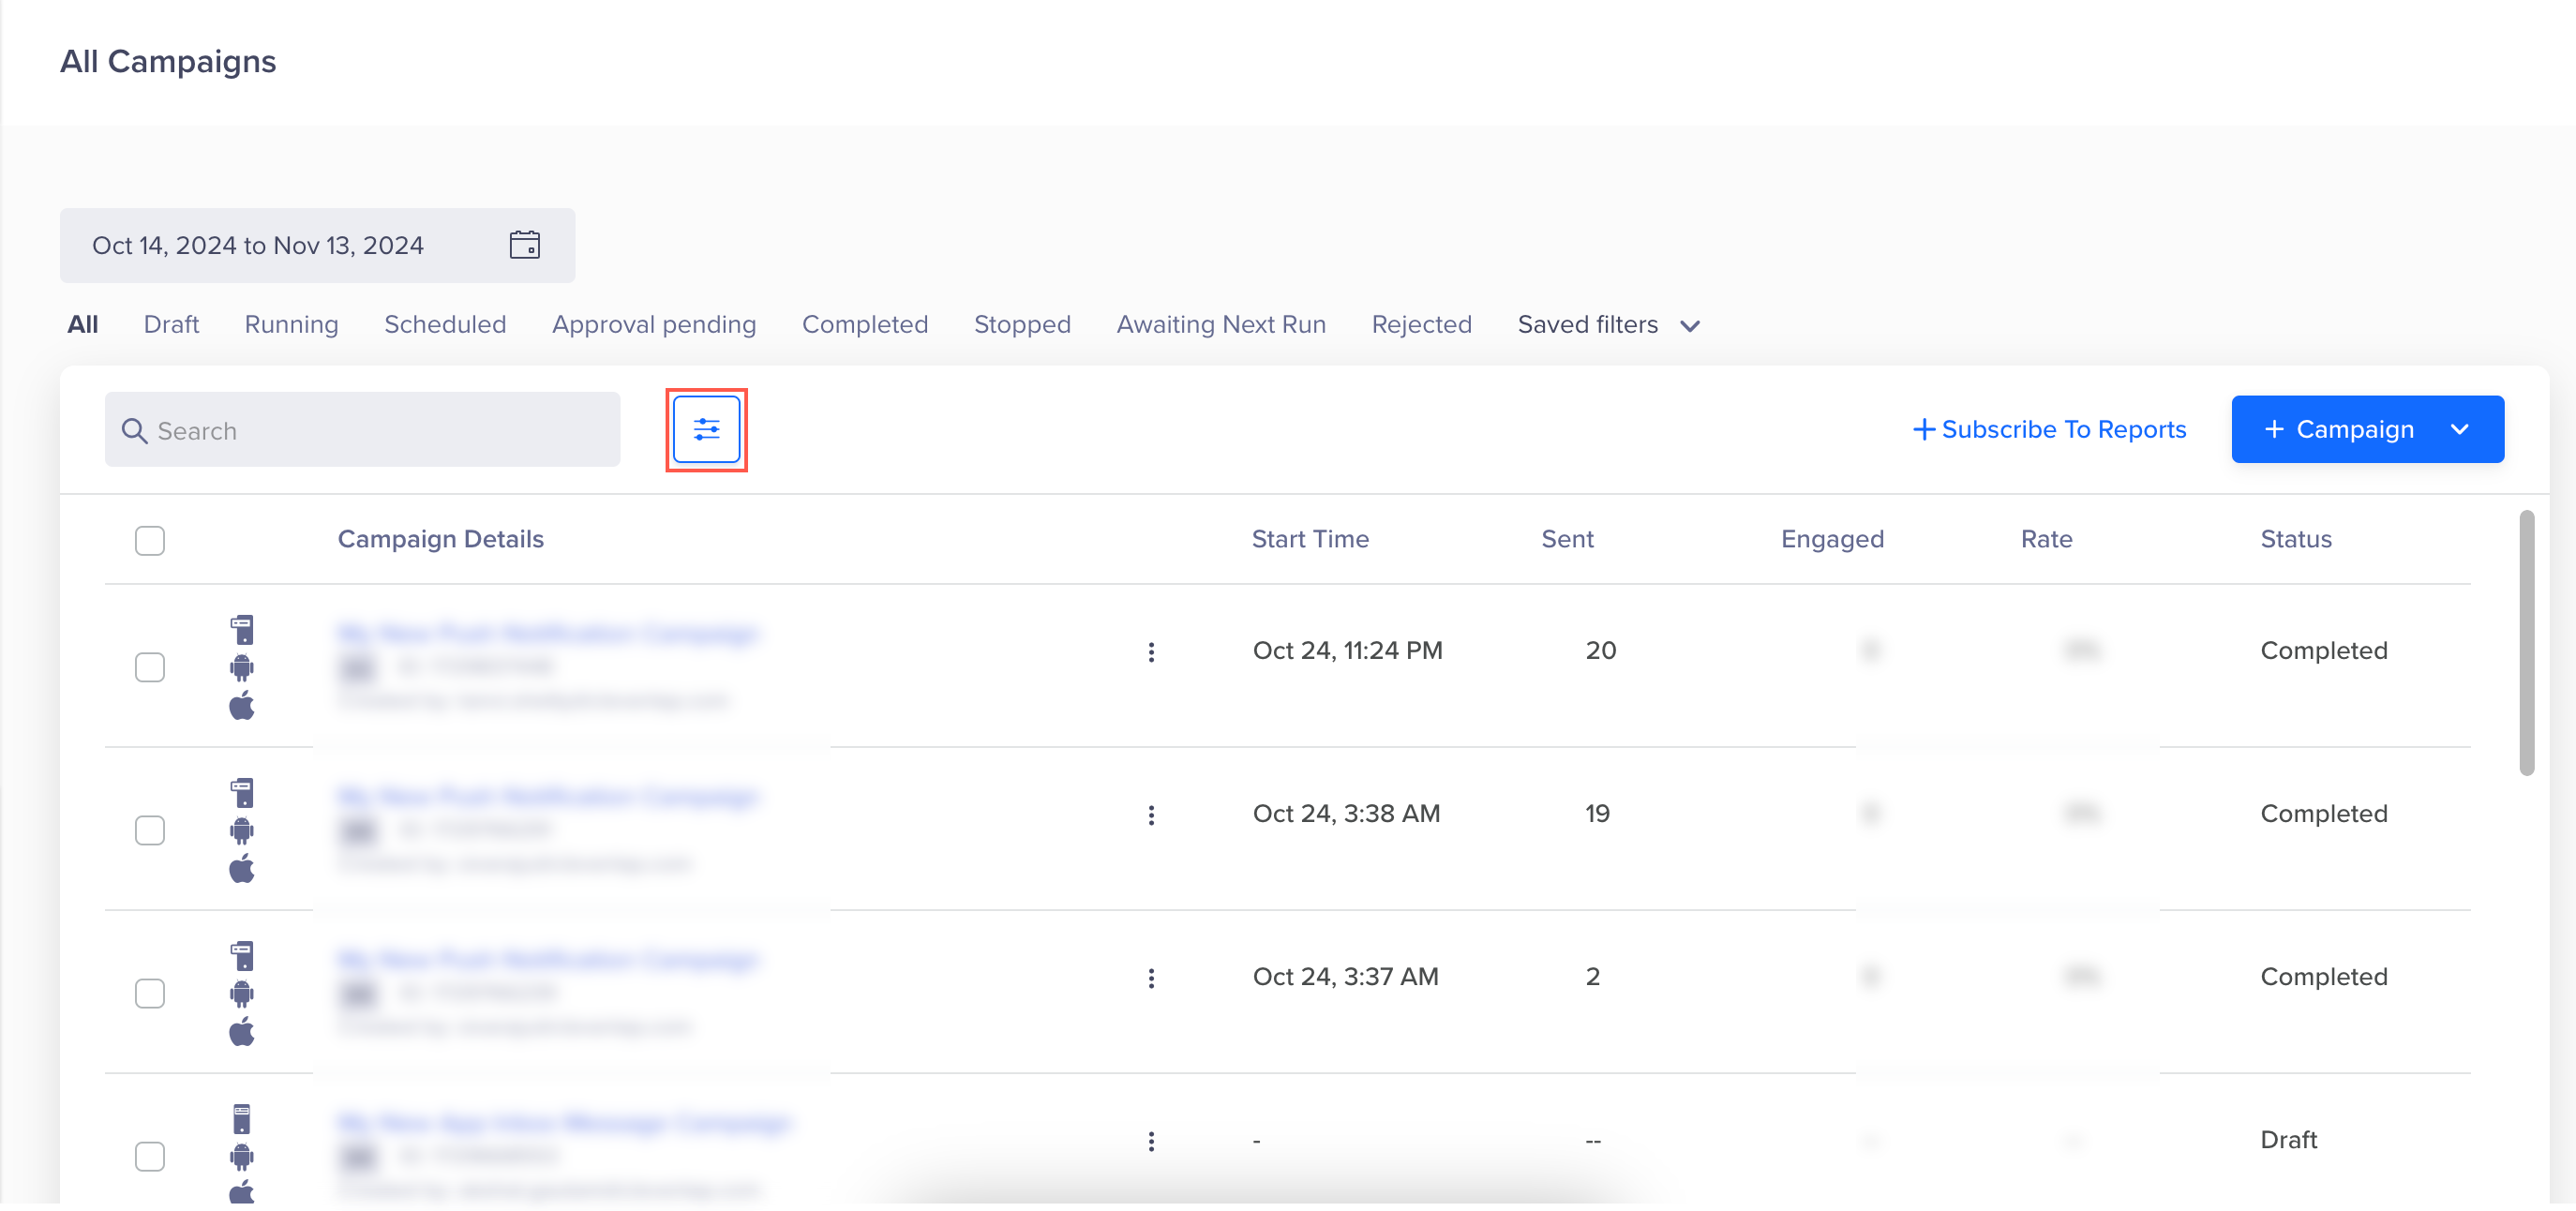The width and height of the screenshot is (2576, 1211).
Task: Expand the Saved filters dropdown
Action: click(x=1608, y=325)
